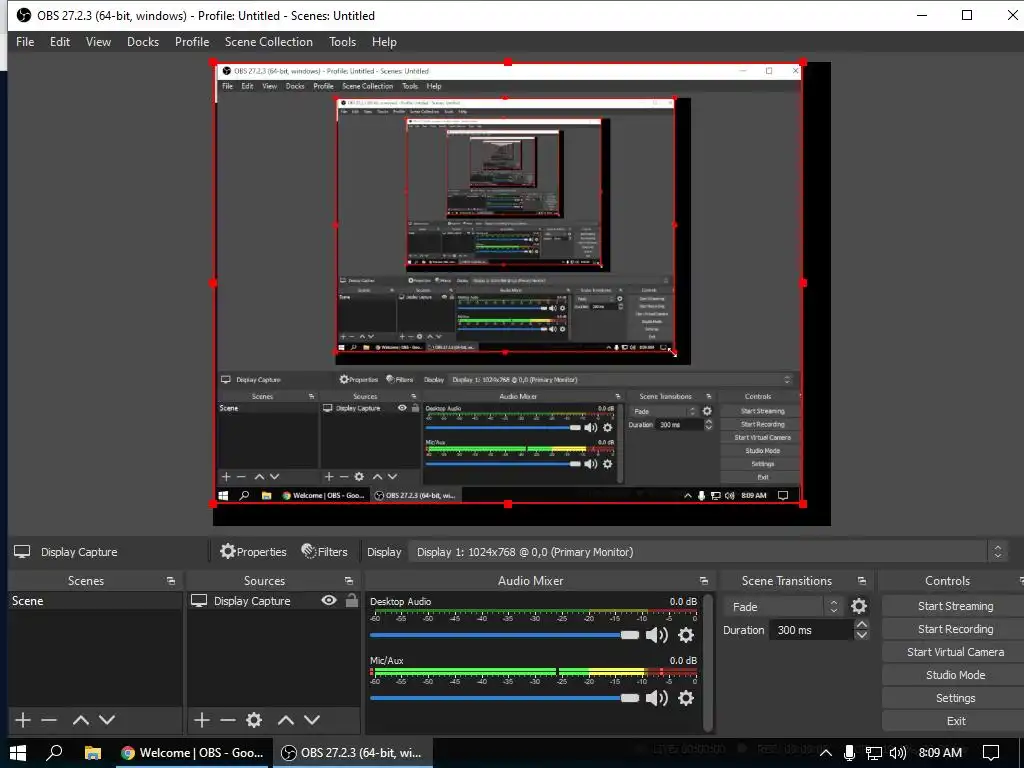This screenshot has height=768, width=1024.
Task: Select Display Capture in Sources list
Action: click(x=252, y=601)
